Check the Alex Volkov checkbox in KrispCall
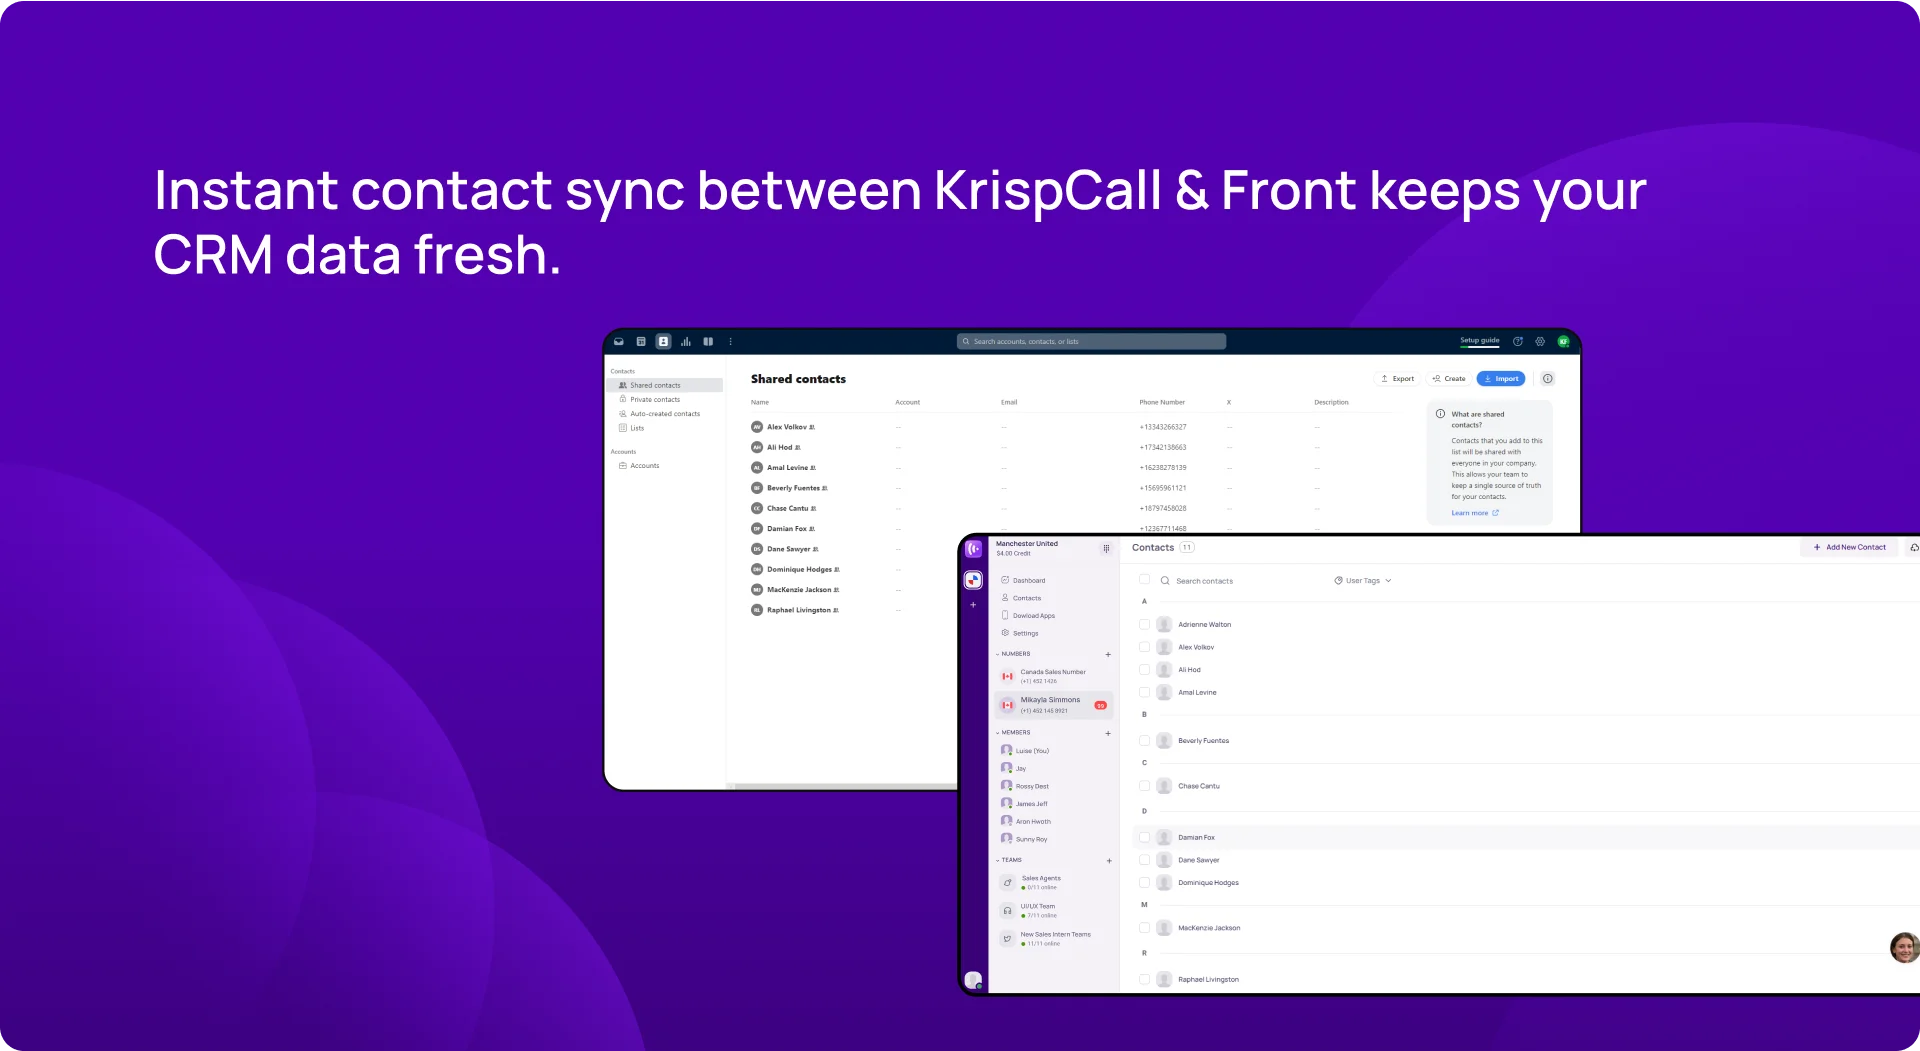The height and width of the screenshot is (1051, 1920). [1144, 647]
